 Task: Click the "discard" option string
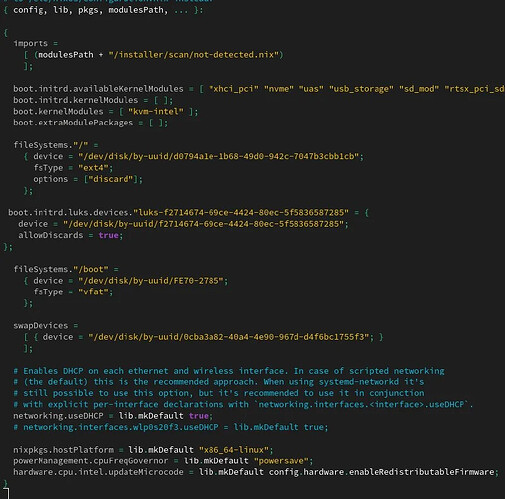(111, 179)
